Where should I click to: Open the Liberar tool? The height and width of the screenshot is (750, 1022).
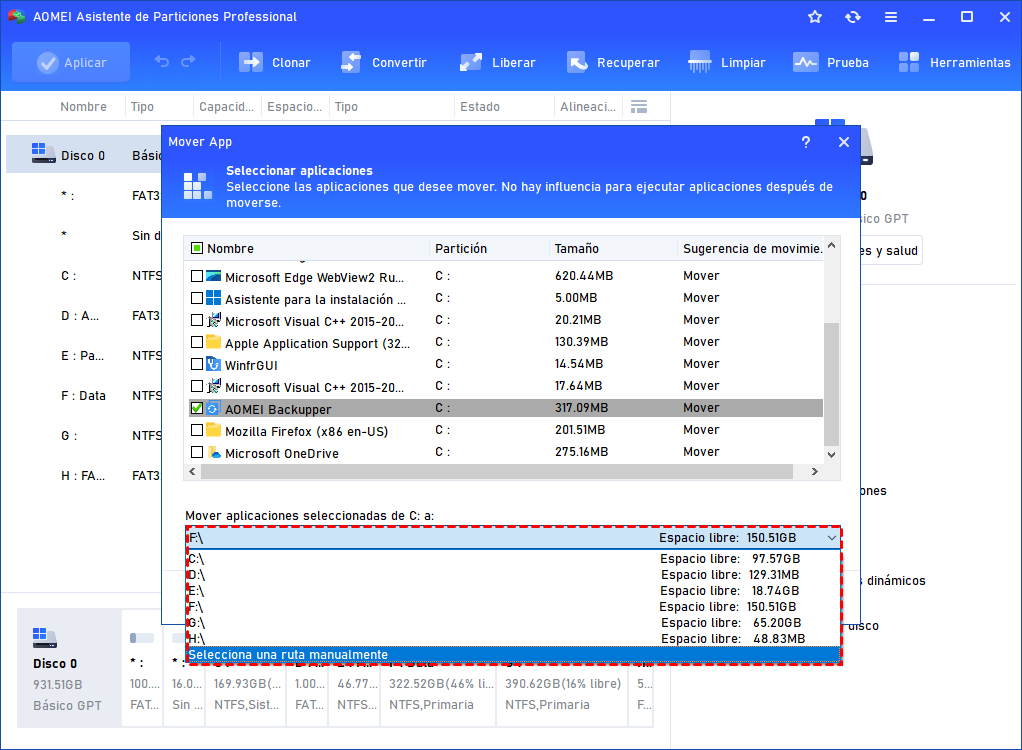pyautogui.click(x=497, y=63)
